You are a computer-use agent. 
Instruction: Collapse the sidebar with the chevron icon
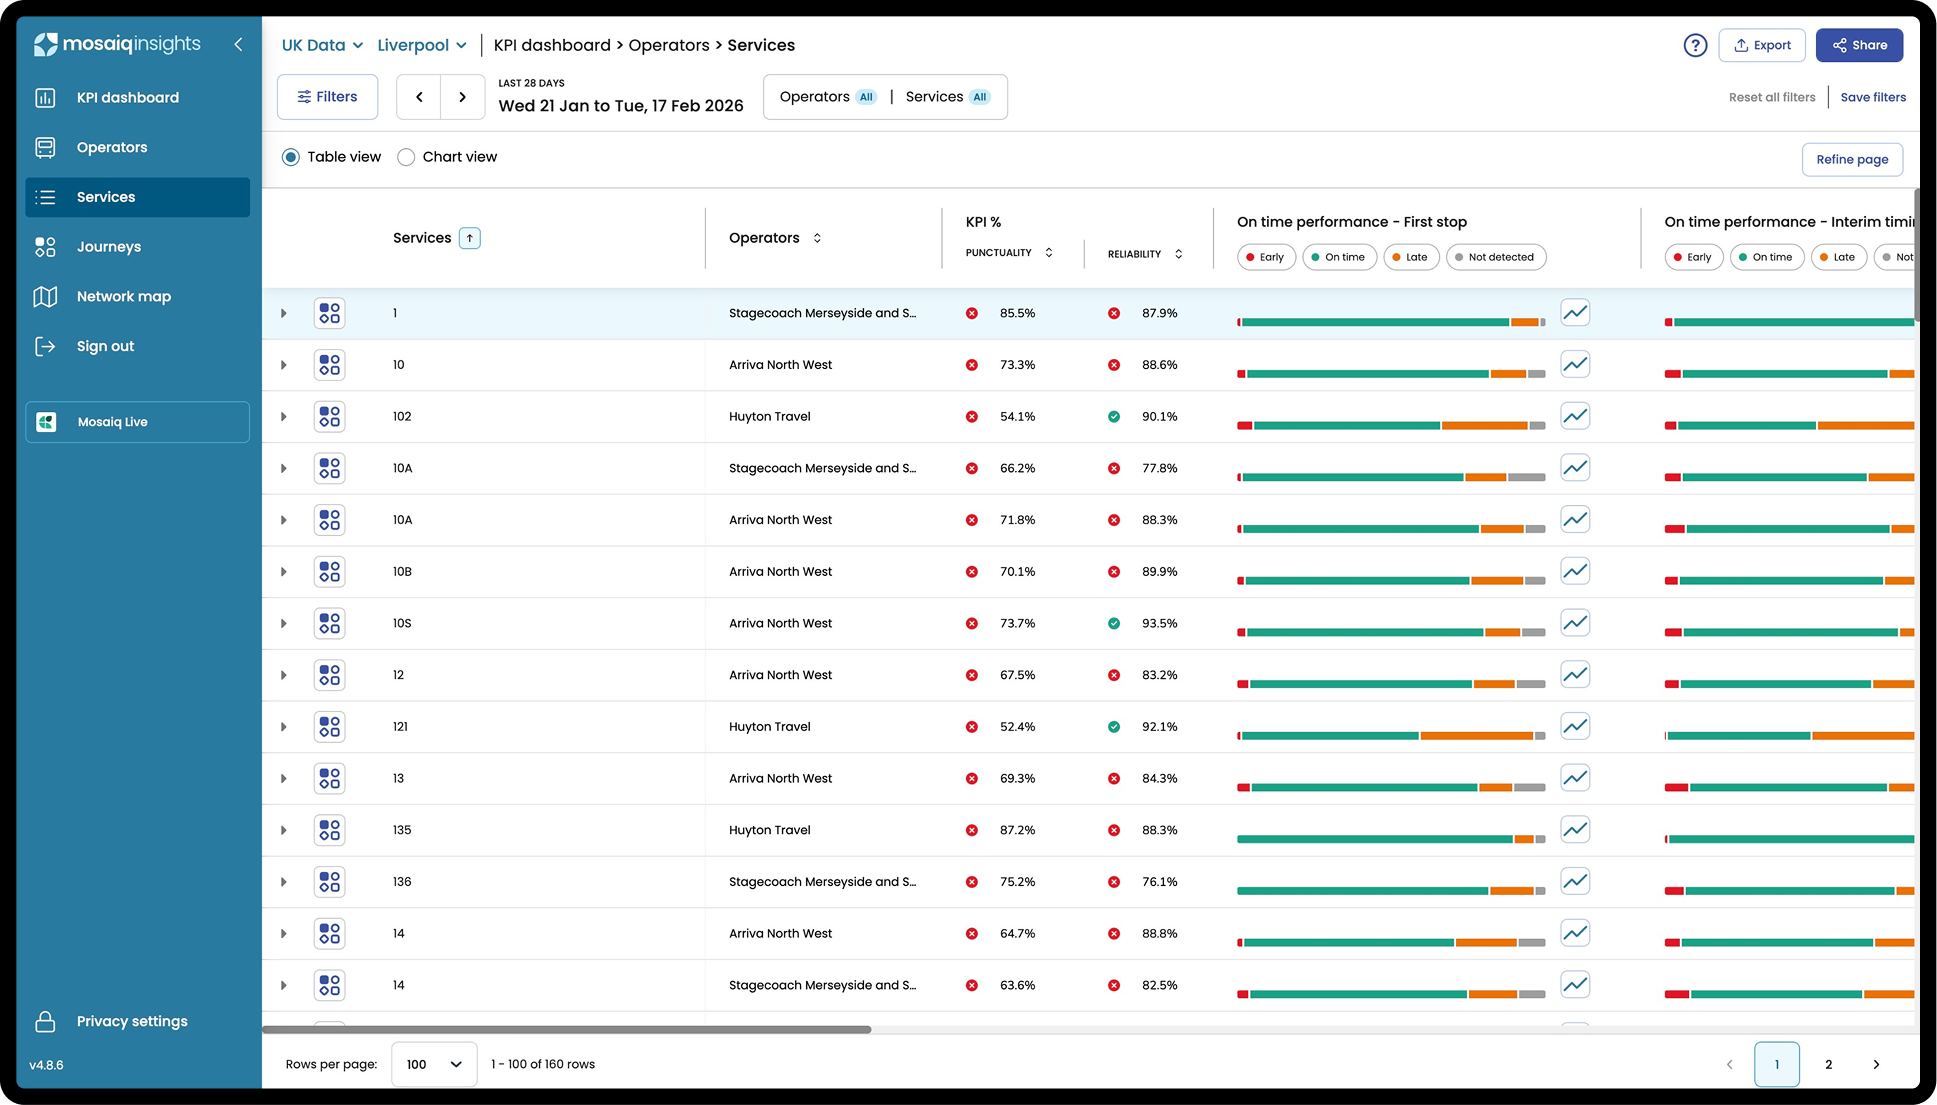(x=238, y=44)
